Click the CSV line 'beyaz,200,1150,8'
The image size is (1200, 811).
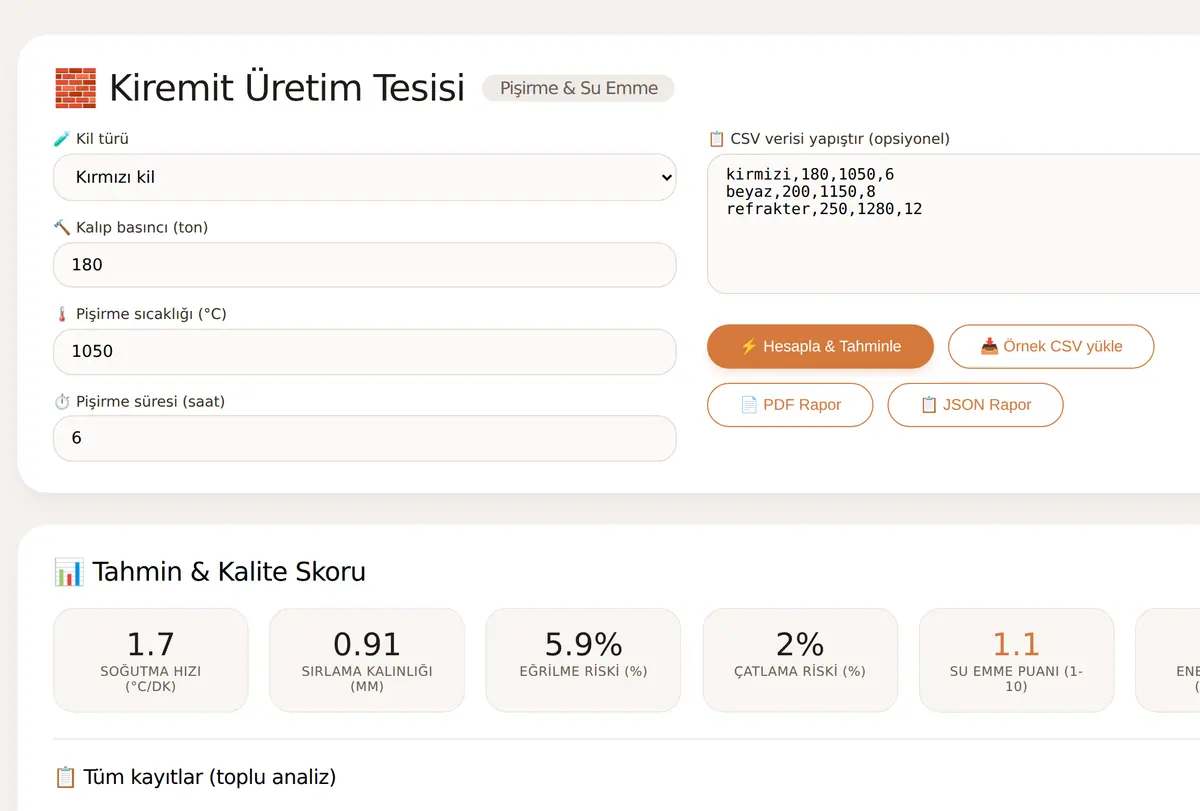(x=801, y=191)
